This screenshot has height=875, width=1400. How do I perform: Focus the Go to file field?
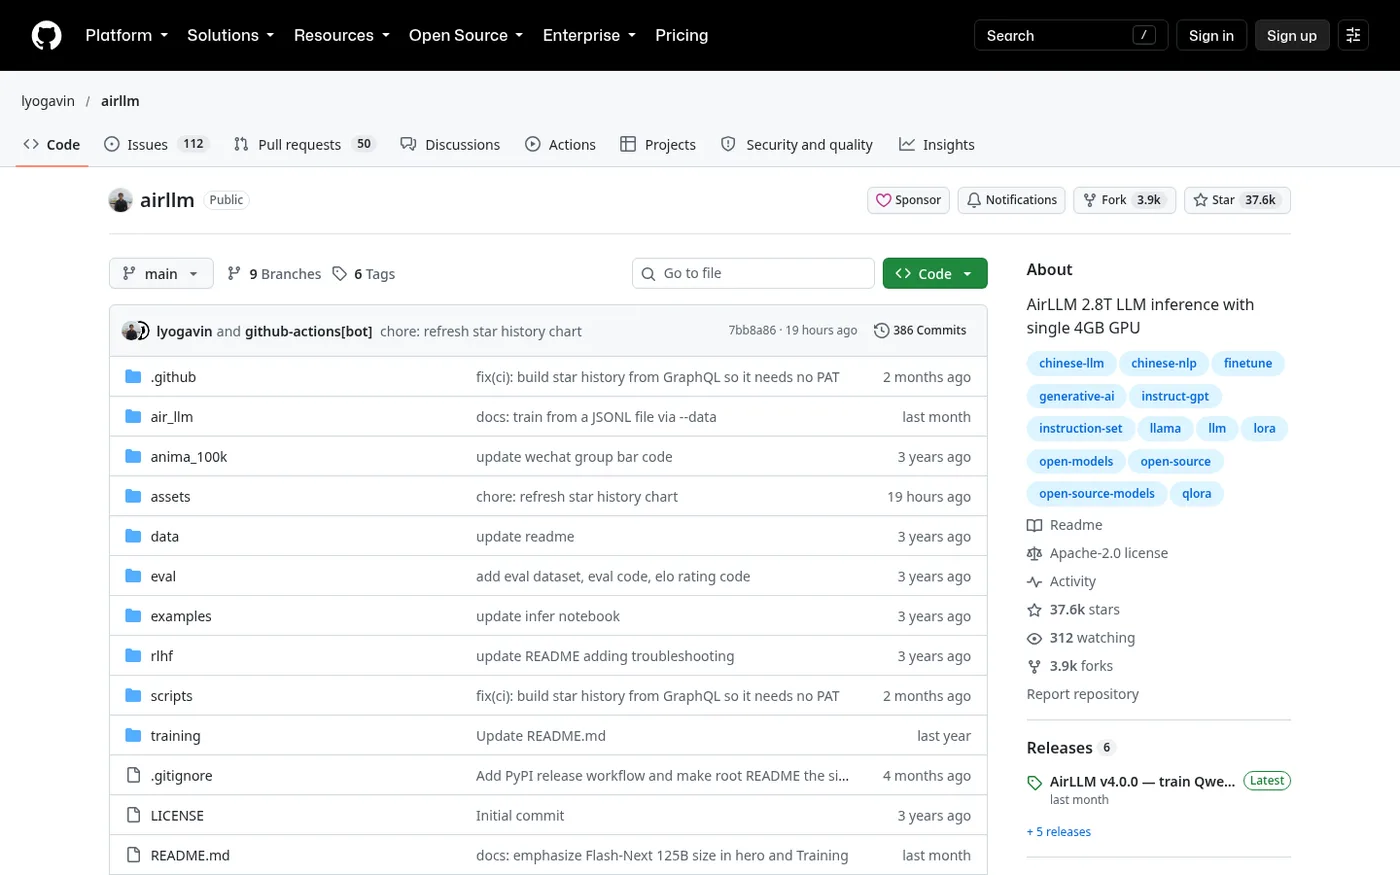(753, 273)
